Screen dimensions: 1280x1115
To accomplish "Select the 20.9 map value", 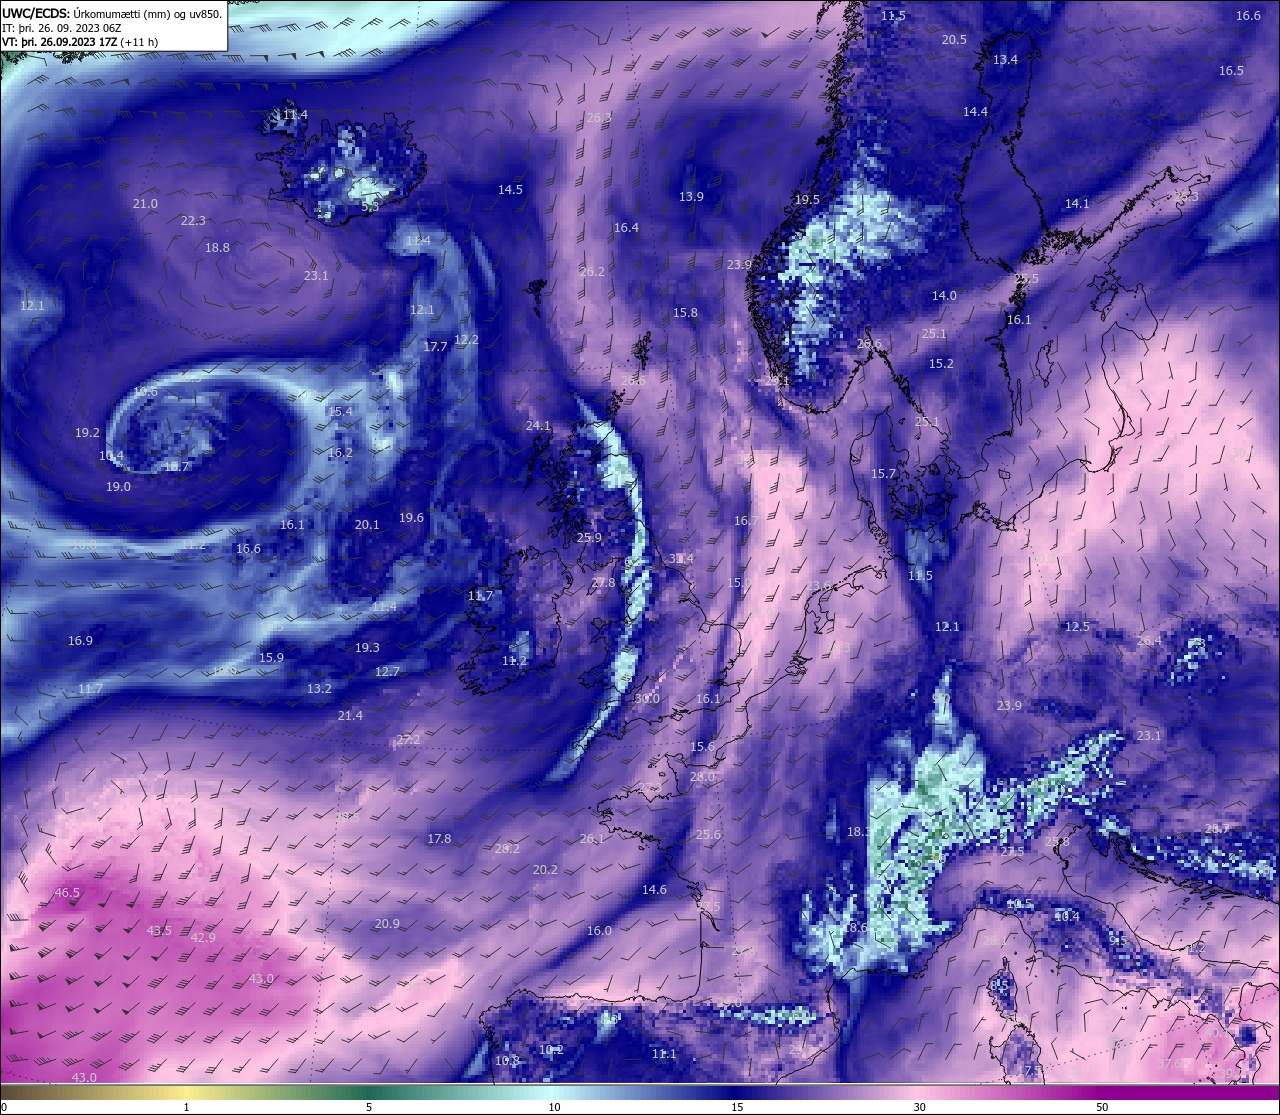I will (387, 924).
